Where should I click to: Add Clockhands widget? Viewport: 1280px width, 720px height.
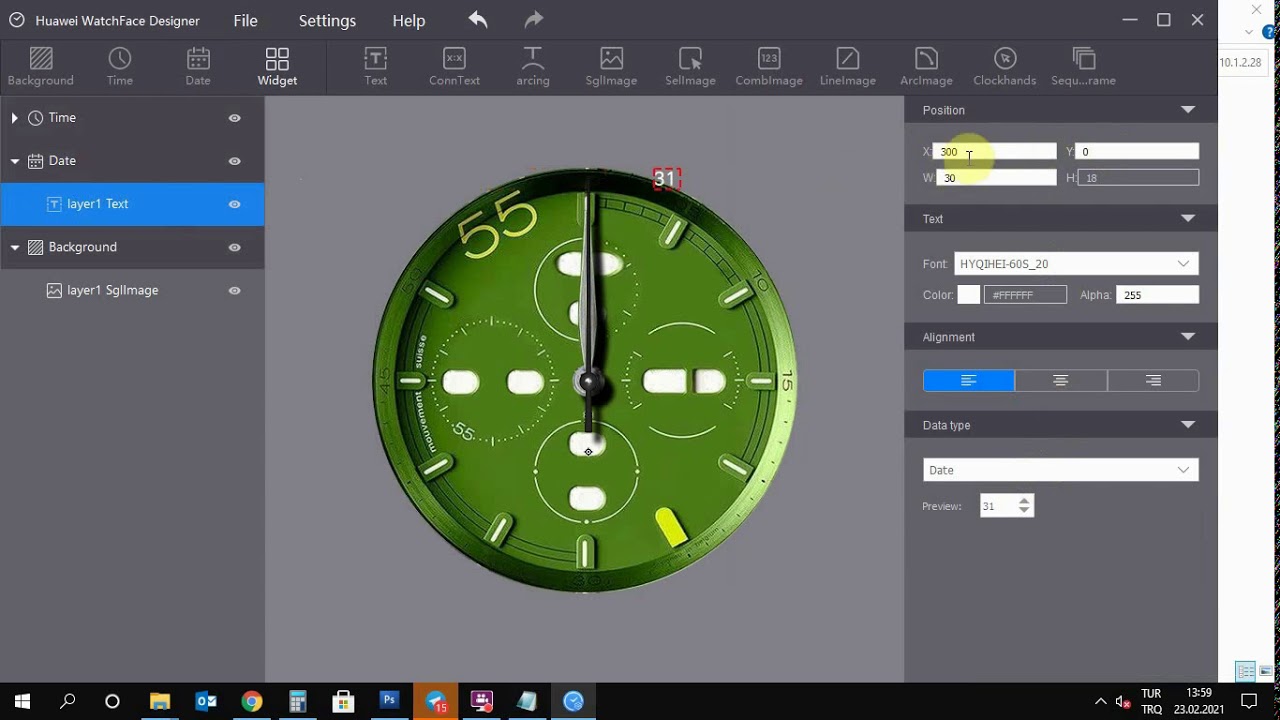tap(1005, 67)
